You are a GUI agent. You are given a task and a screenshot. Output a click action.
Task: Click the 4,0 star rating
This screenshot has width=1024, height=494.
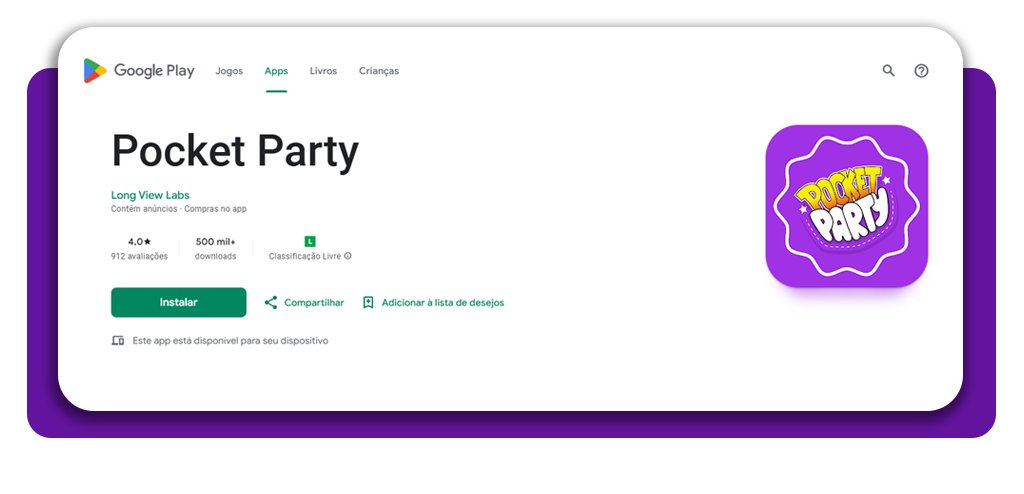[139, 242]
